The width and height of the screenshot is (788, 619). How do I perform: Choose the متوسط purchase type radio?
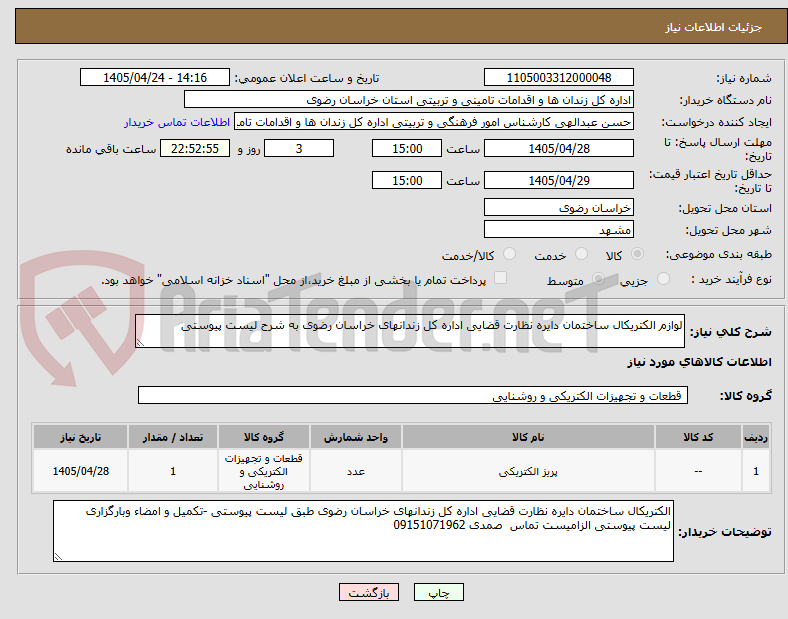[x=598, y=279]
